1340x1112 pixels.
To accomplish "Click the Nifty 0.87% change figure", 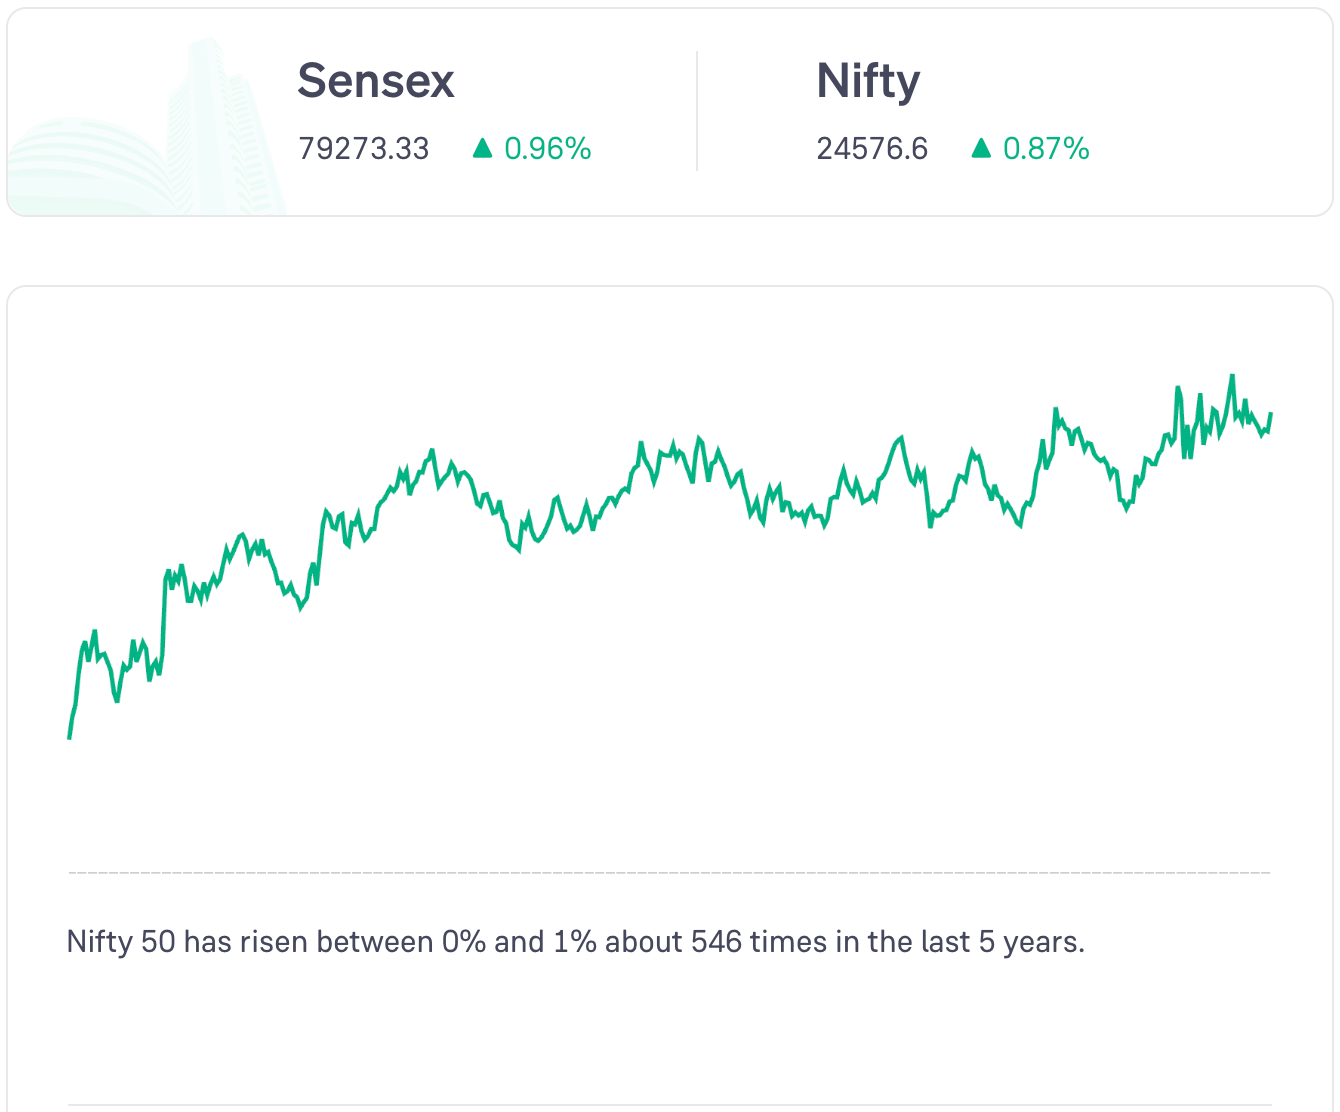I will (1046, 149).
